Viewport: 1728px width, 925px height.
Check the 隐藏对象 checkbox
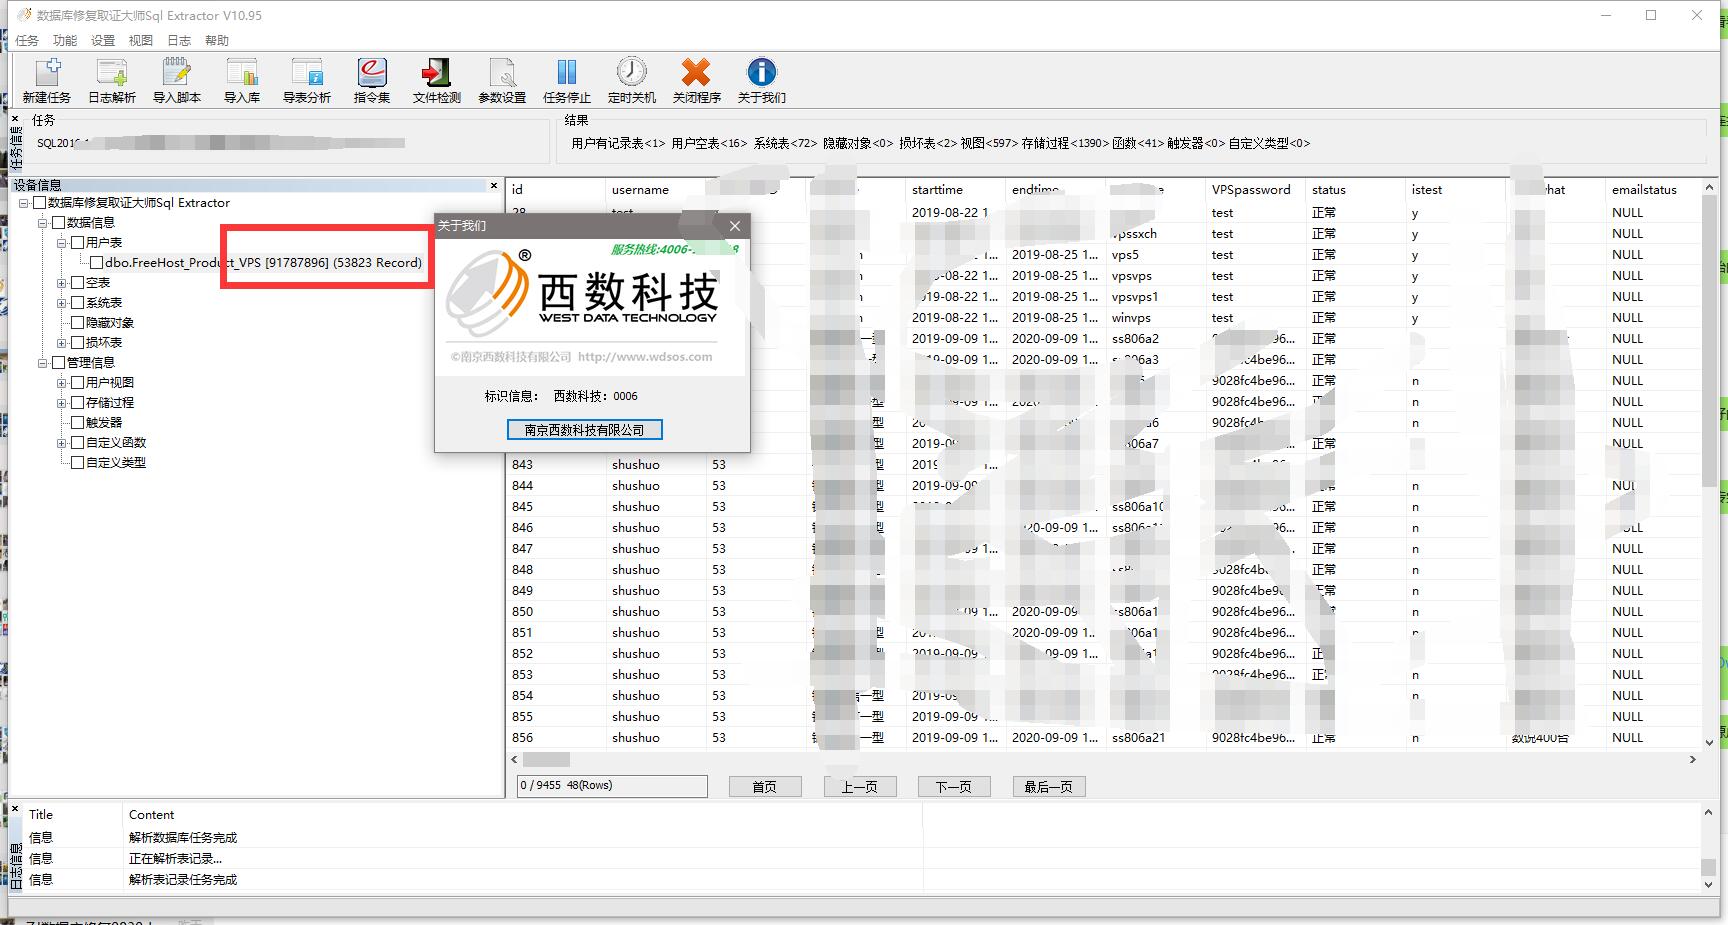tap(78, 323)
